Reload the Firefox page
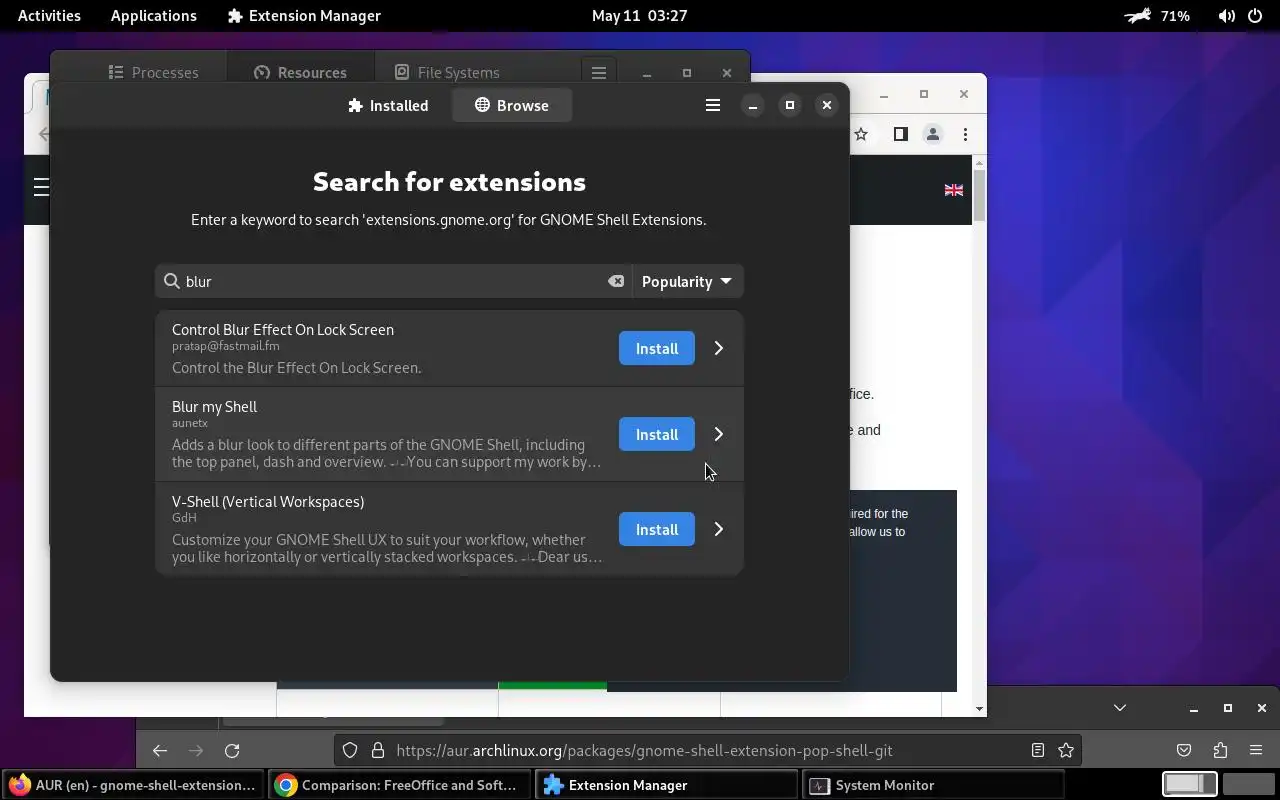 click(x=232, y=750)
